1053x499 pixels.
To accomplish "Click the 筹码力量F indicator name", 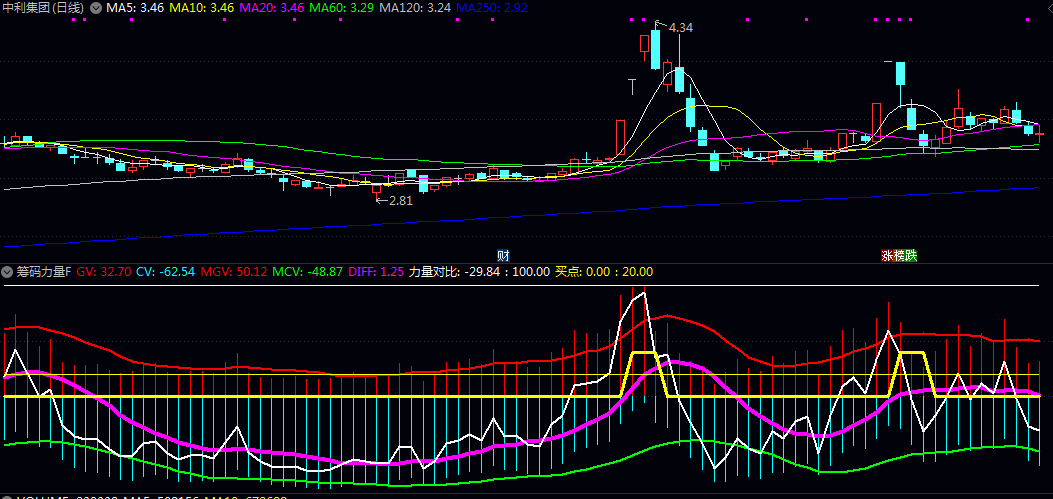I will [x=43, y=272].
